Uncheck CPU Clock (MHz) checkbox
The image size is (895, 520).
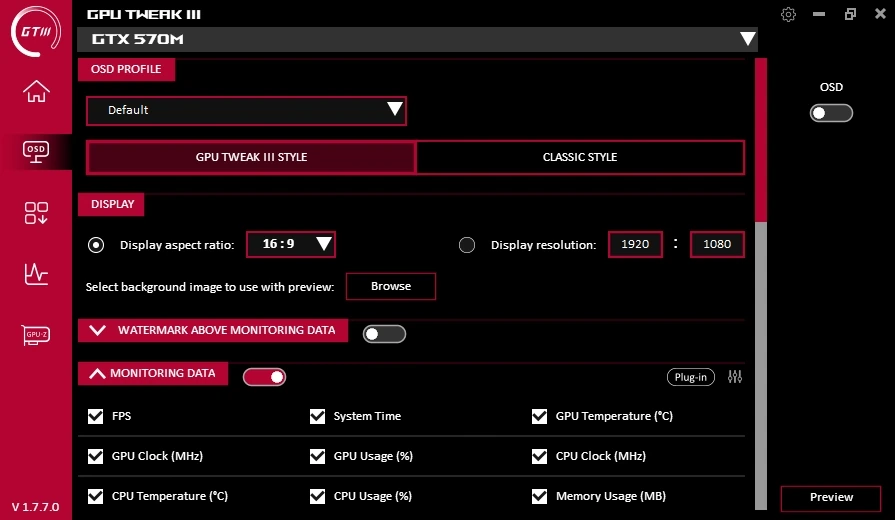[x=539, y=456]
